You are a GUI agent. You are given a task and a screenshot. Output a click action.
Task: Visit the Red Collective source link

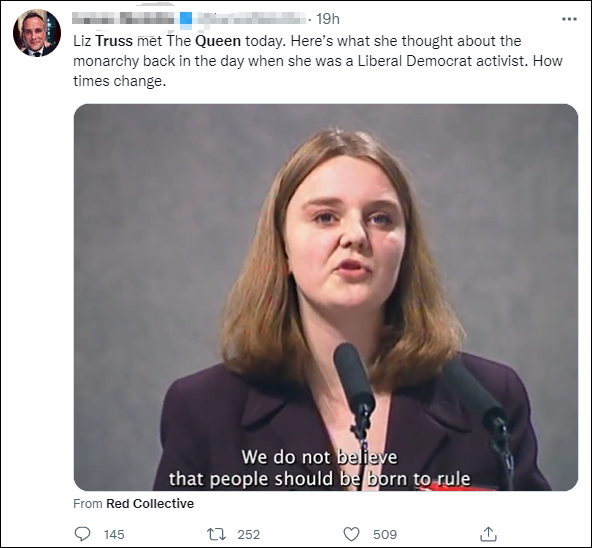click(x=150, y=503)
